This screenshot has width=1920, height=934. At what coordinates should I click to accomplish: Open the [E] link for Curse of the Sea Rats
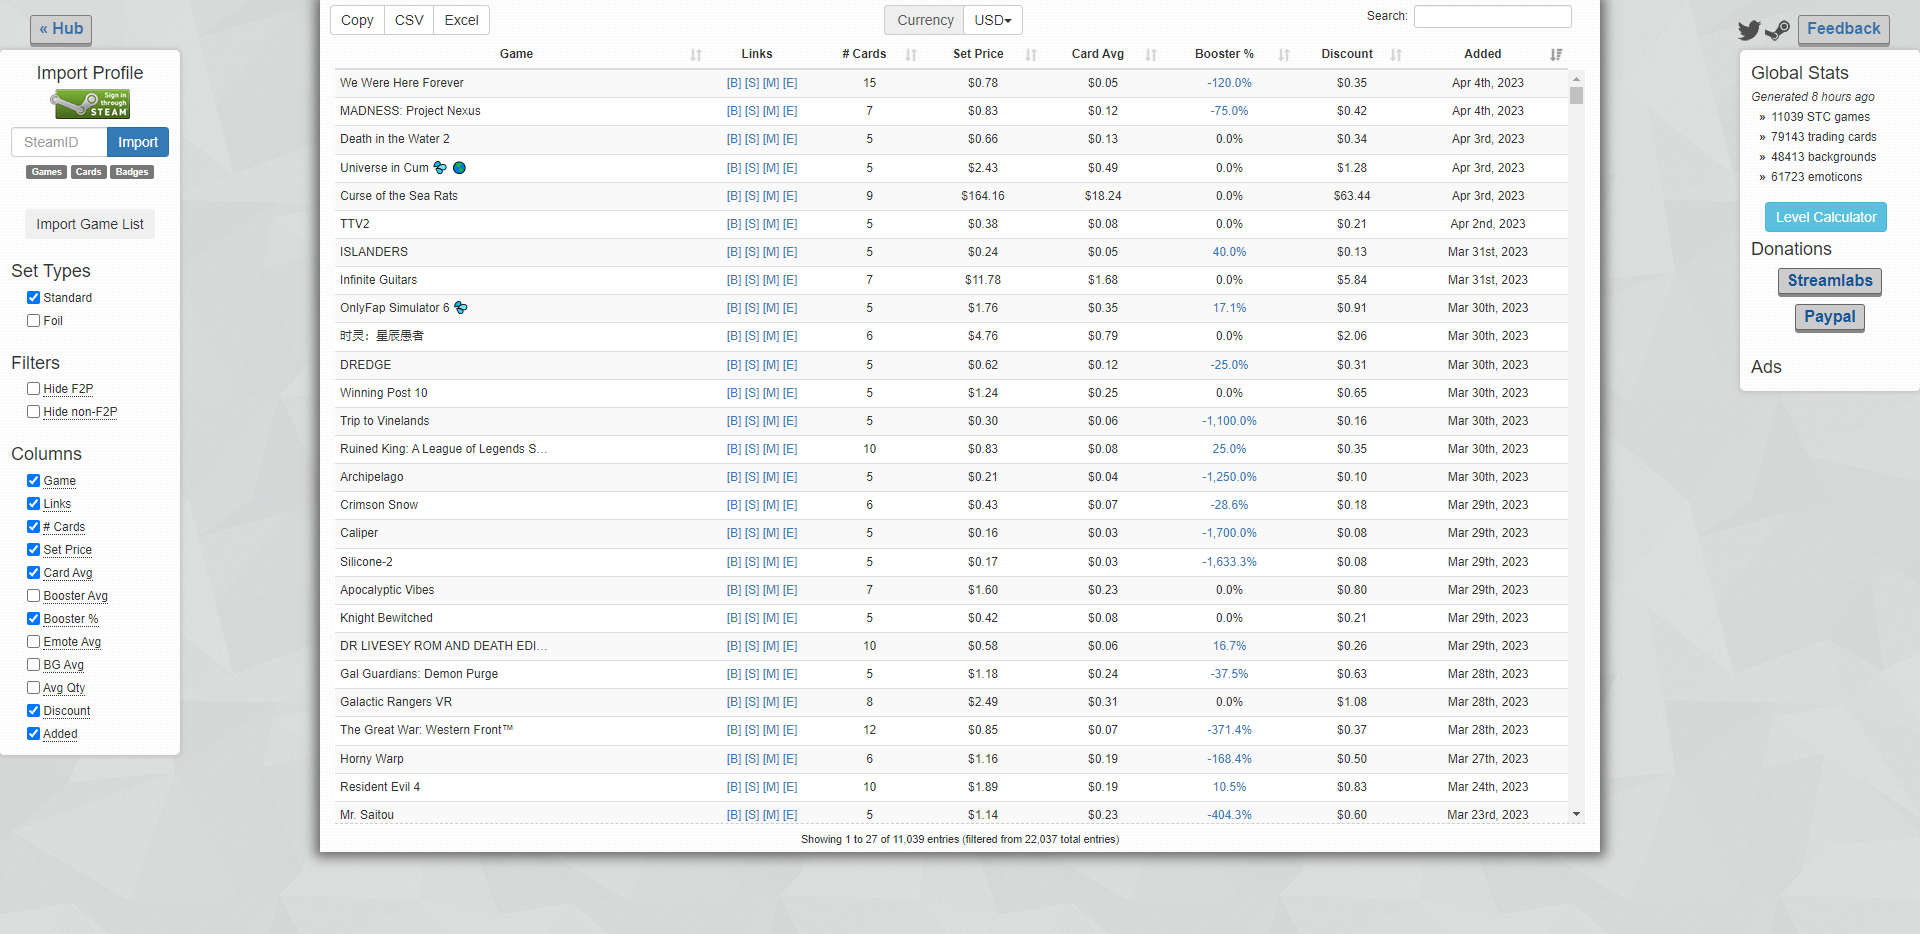790,196
